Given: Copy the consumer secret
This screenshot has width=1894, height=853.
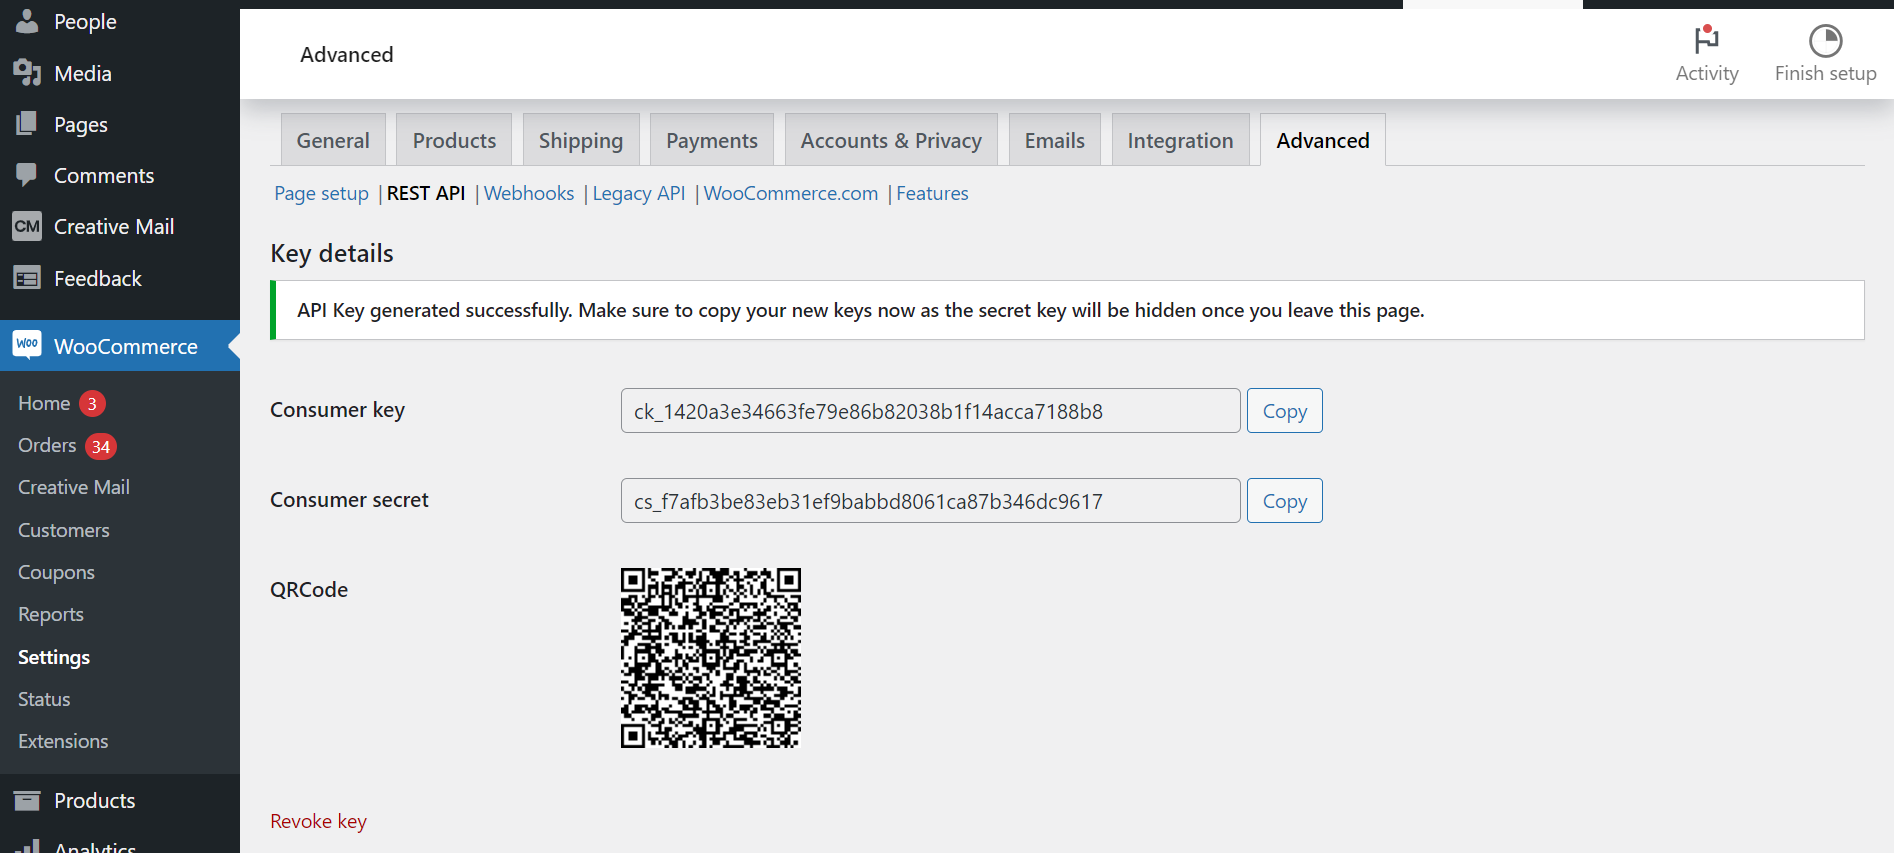Looking at the screenshot, I should [1284, 501].
